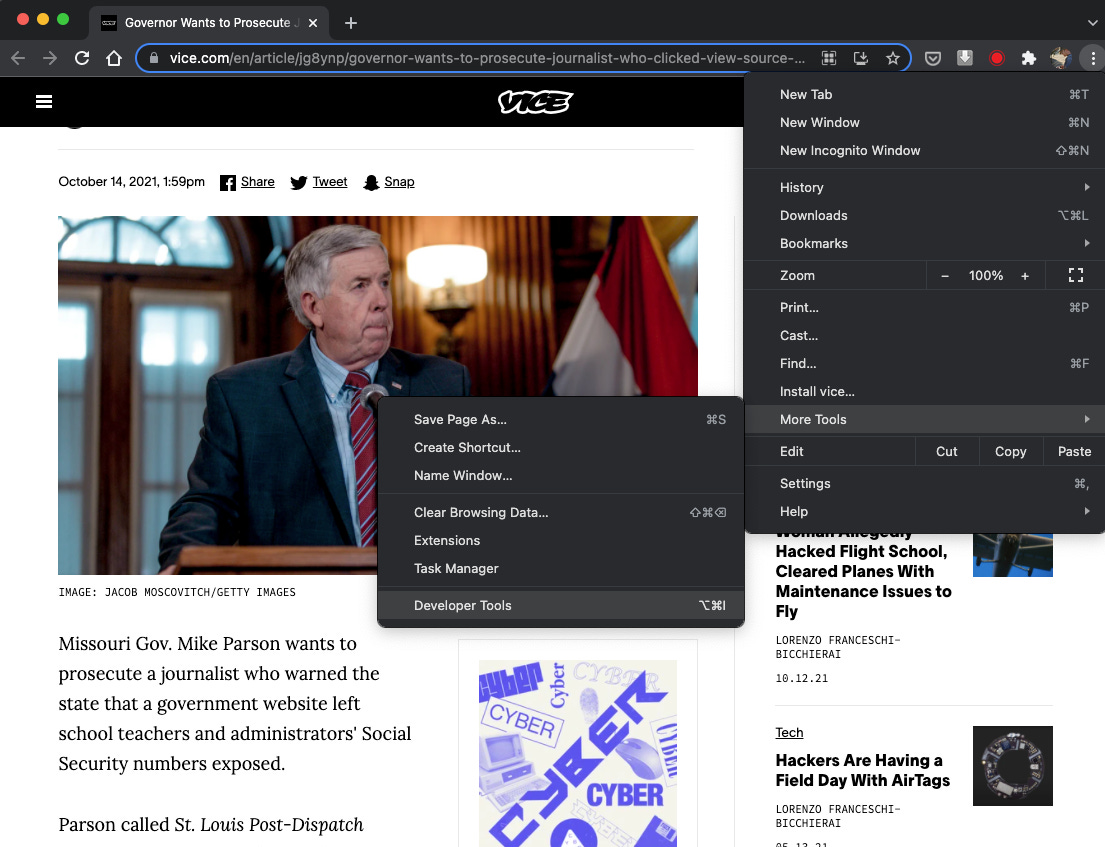Open Settings from the Chrome menu
1105x847 pixels.
(925, 483)
